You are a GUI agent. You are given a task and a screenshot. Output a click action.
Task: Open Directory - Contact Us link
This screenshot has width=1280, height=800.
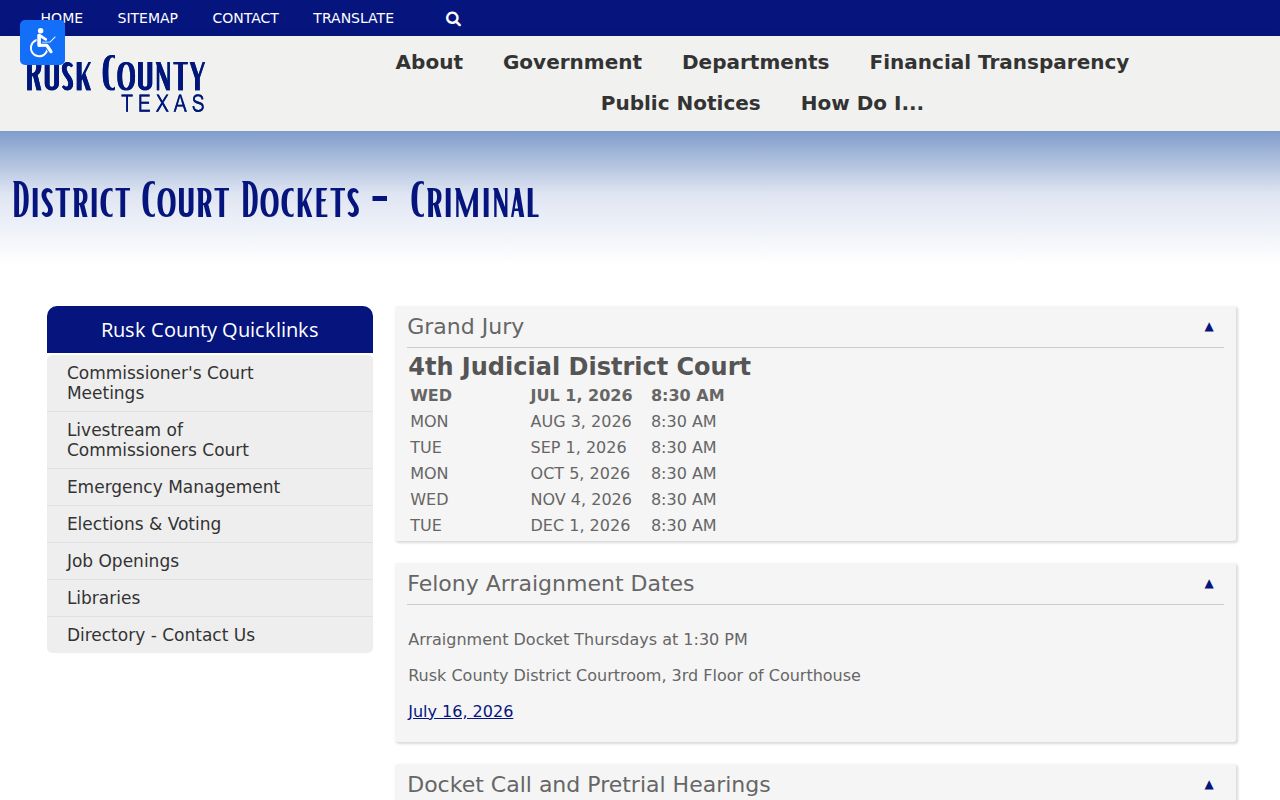click(210, 635)
